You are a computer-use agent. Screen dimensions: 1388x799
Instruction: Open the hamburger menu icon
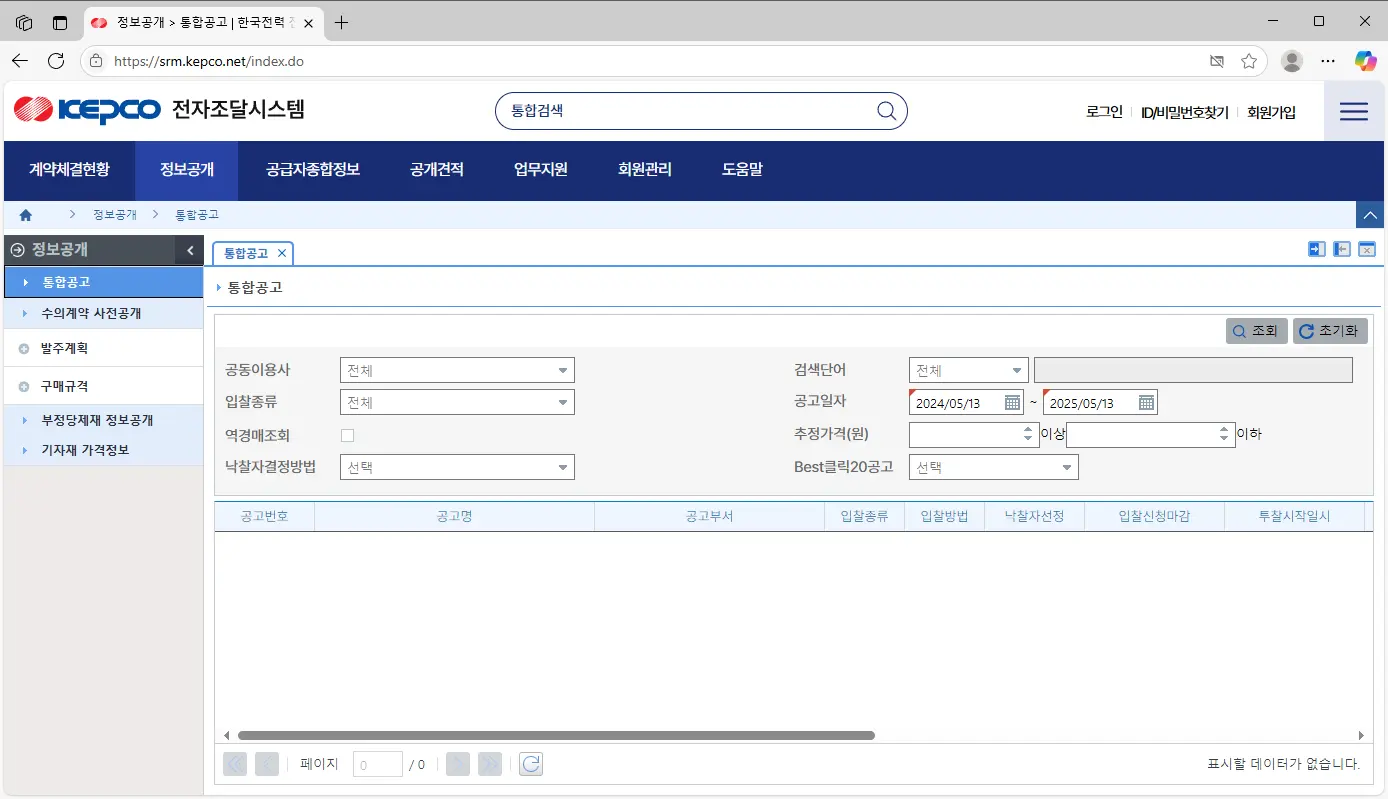click(1354, 111)
